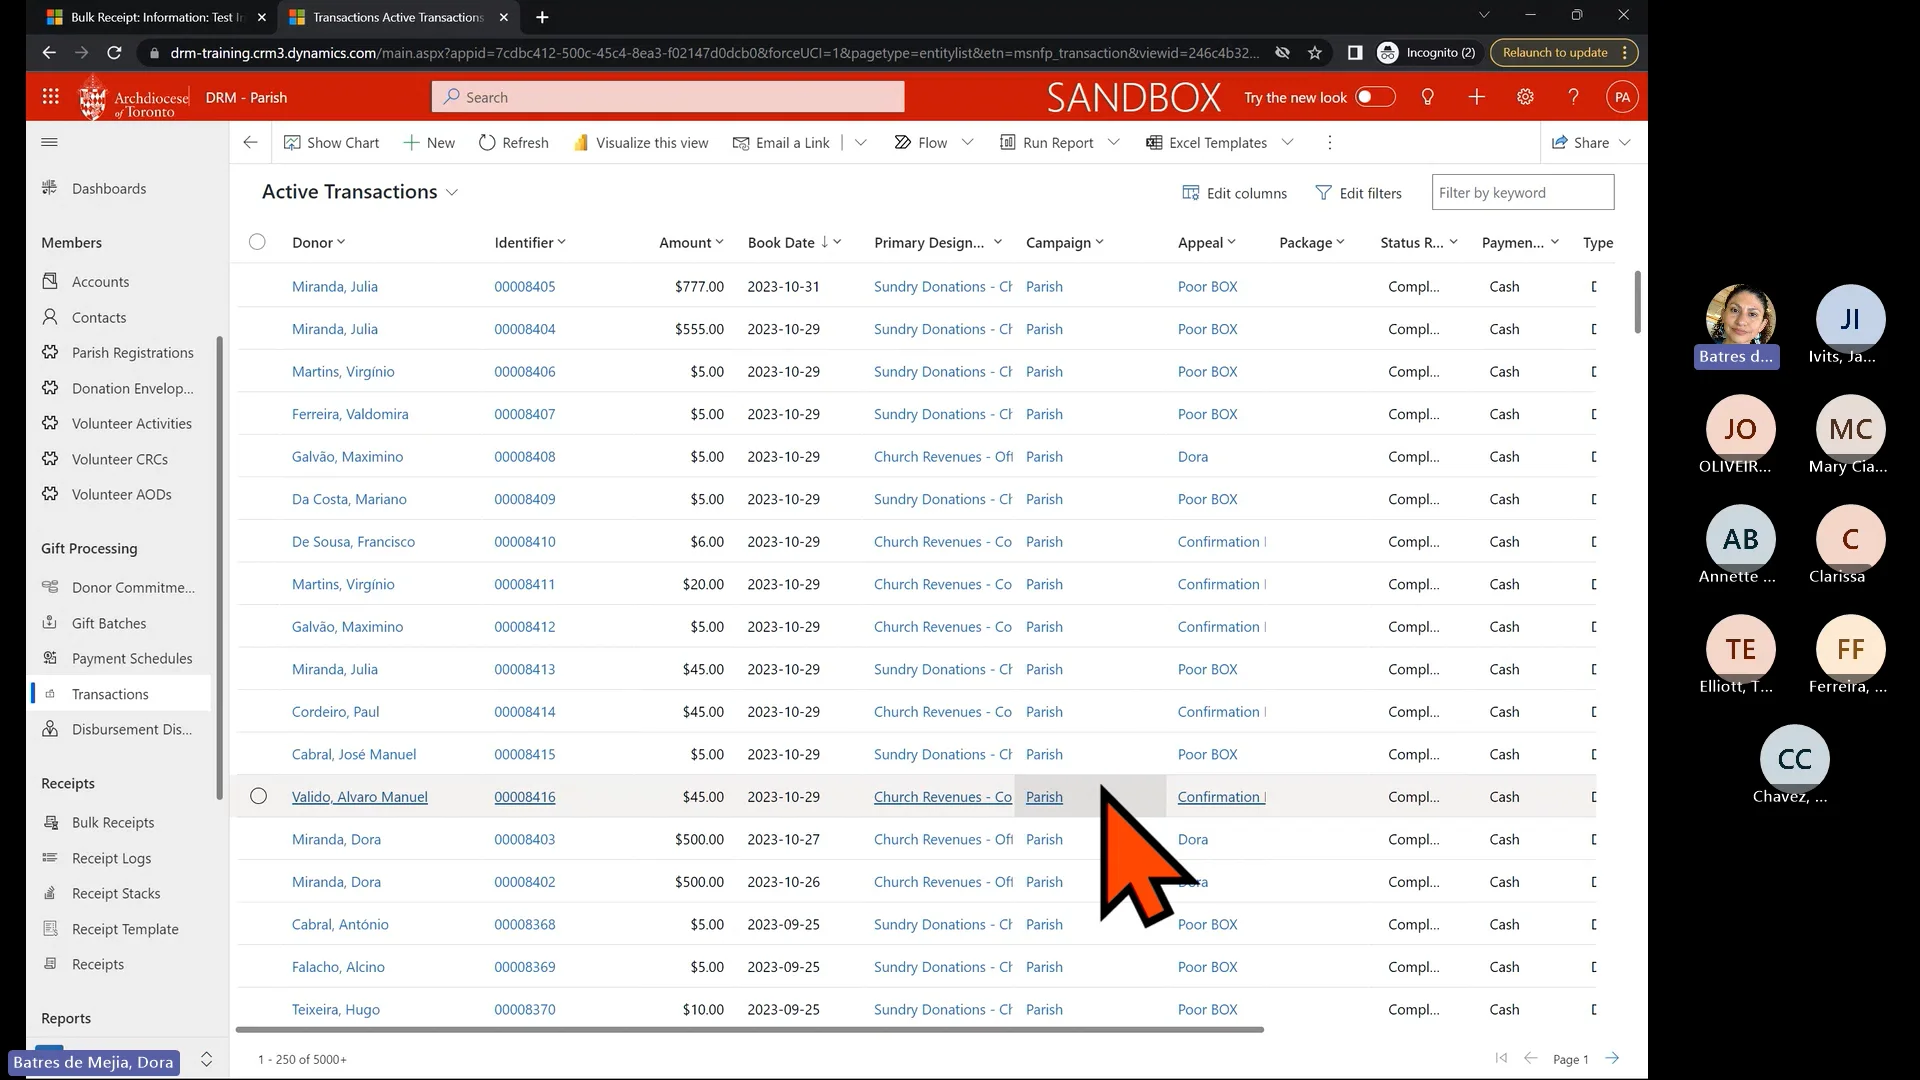The height and width of the screenshot is (1080, 1920).
Task: Click the lightbulb assistant icon
Action: (1428, 97)
